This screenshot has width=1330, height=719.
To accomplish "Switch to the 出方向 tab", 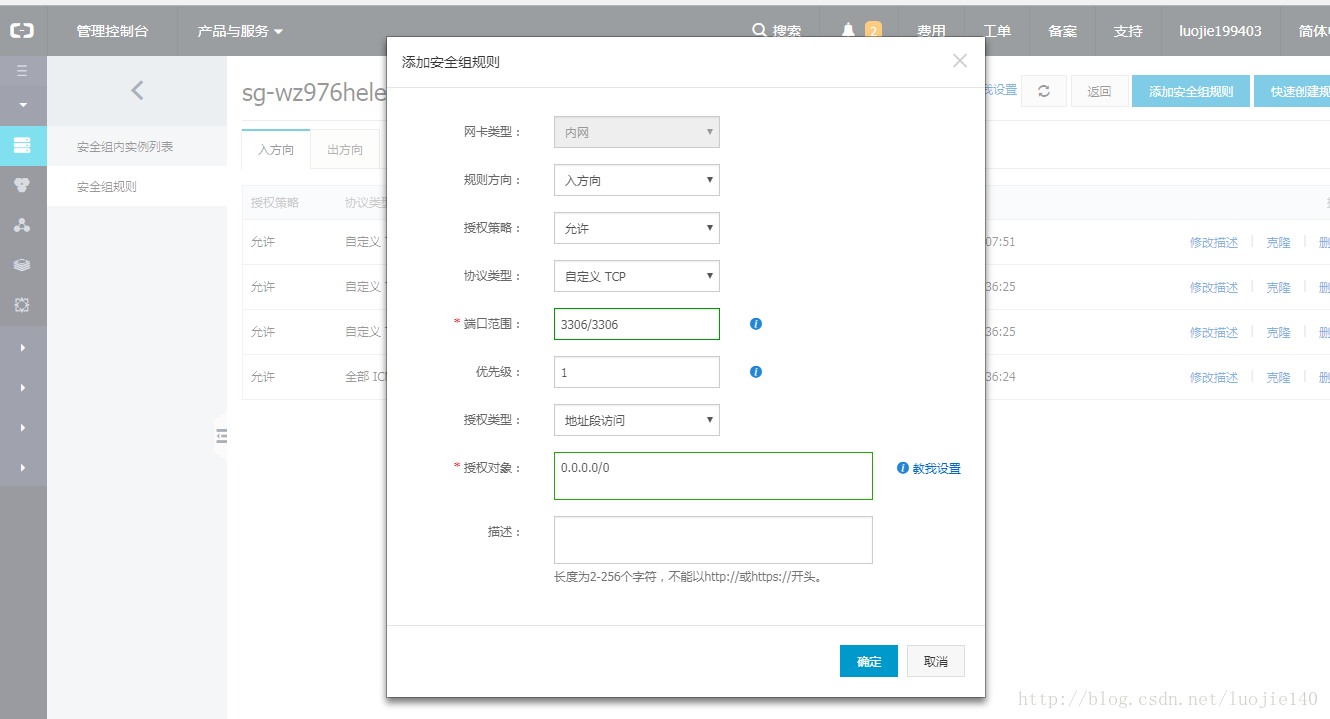I will pyautogui.click(x=345, y=150).
